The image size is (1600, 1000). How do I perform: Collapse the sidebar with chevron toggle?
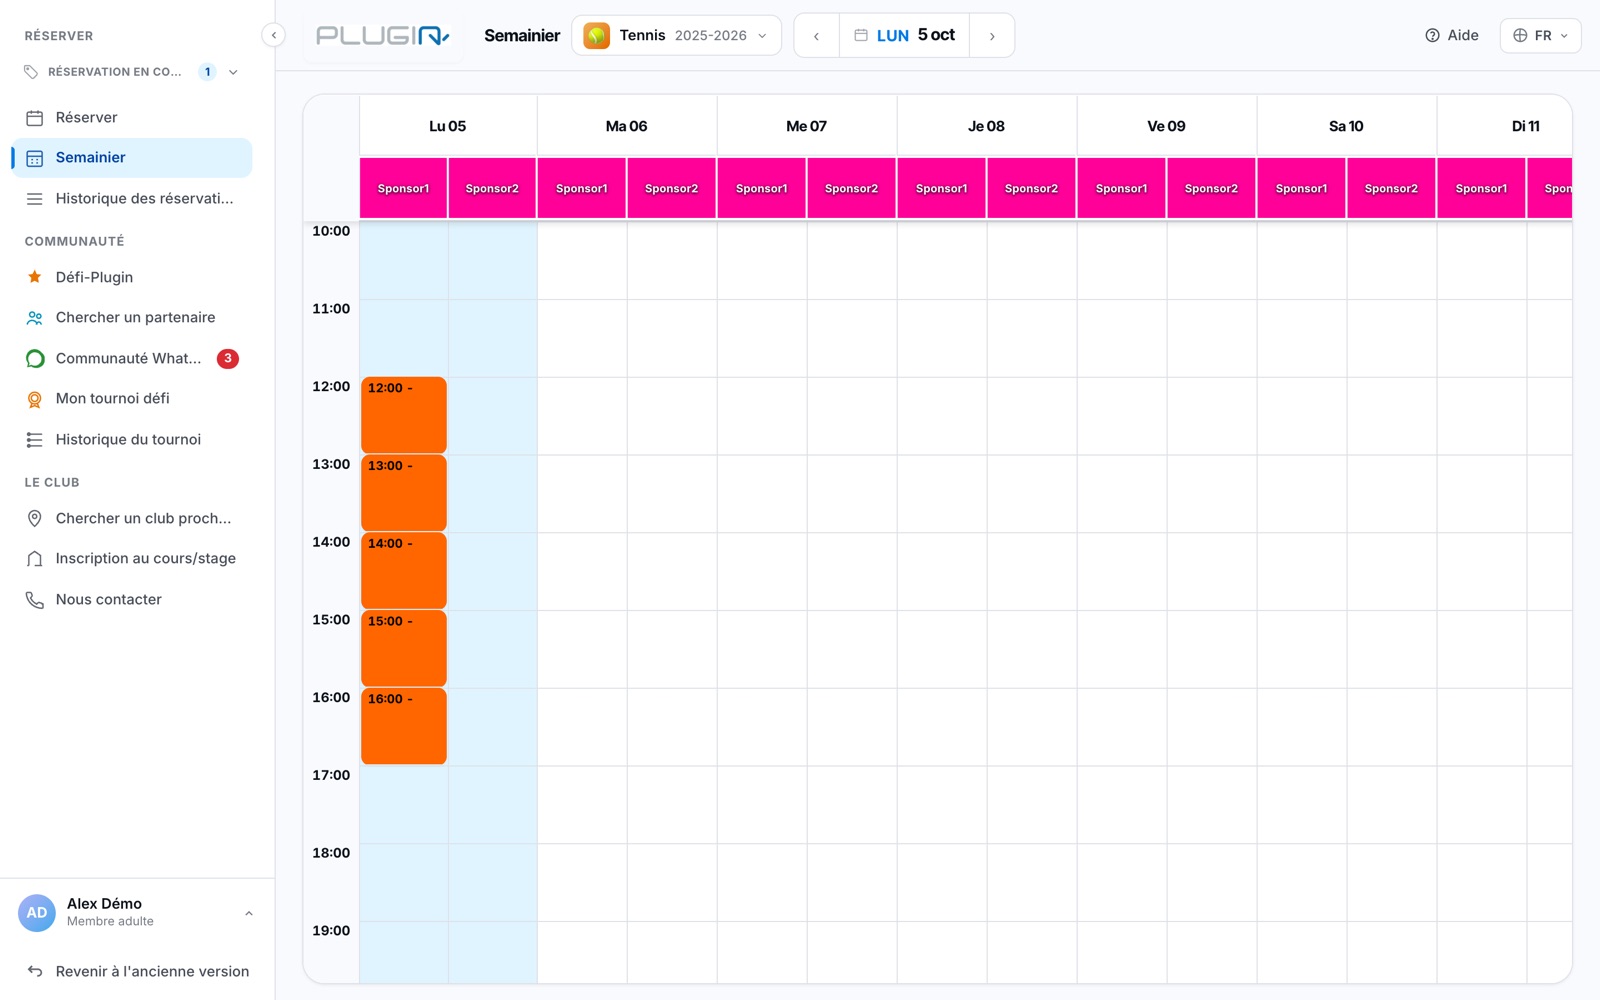[x=273, y=35]
